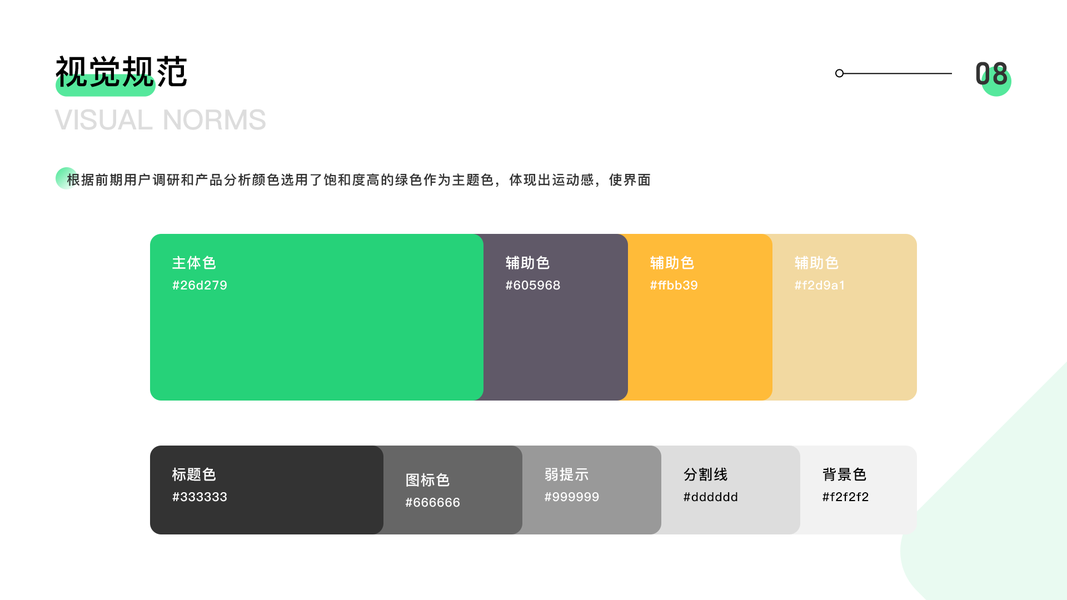Viewport: 1067px width, 600px height.
Task: Click the page number 08
Action: tap(991, 74)
